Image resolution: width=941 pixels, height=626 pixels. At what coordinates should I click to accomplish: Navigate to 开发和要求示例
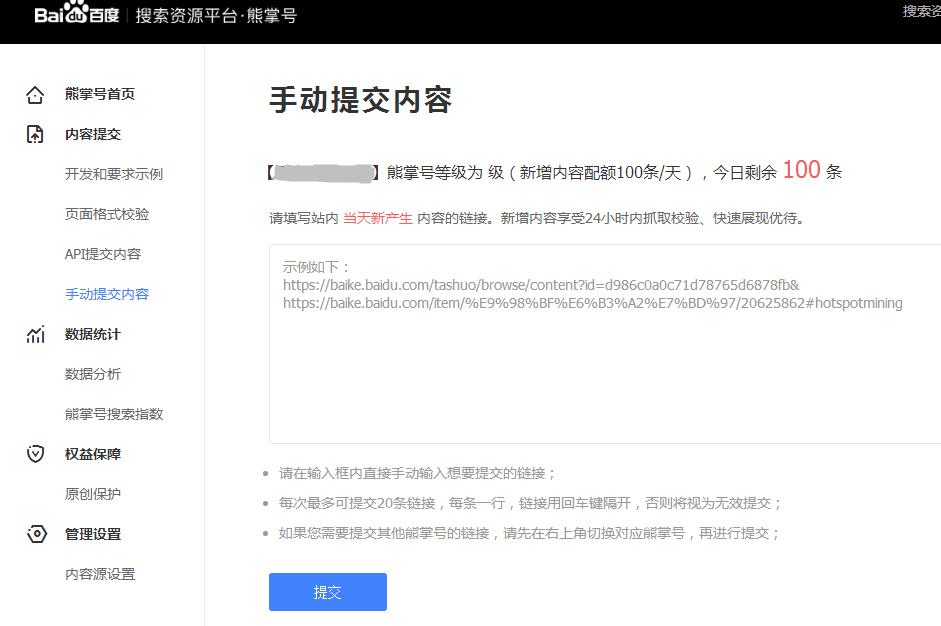click(112, 173)
